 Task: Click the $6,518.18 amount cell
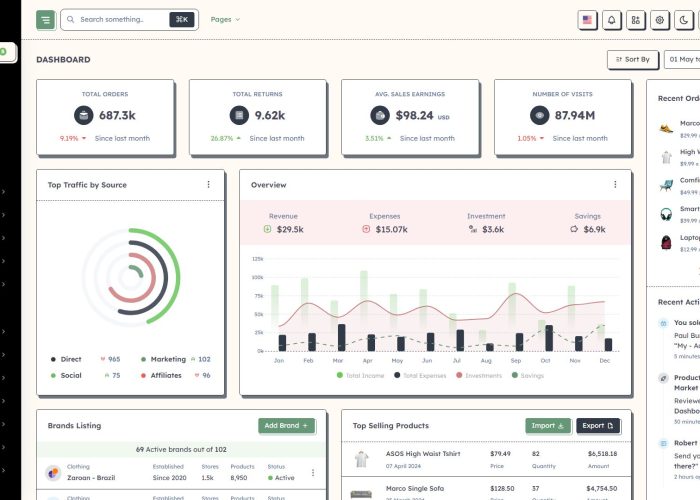602,454
